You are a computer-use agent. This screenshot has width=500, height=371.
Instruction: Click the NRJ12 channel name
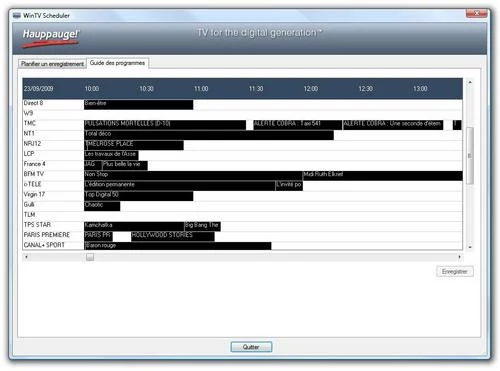click(x=32, y=144)
